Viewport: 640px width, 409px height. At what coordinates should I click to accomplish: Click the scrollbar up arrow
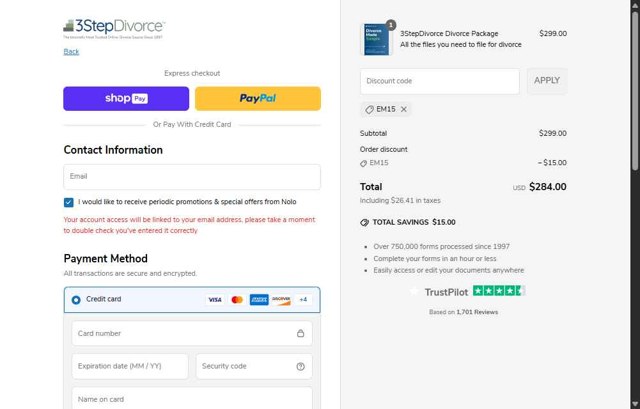click(635, 4)
